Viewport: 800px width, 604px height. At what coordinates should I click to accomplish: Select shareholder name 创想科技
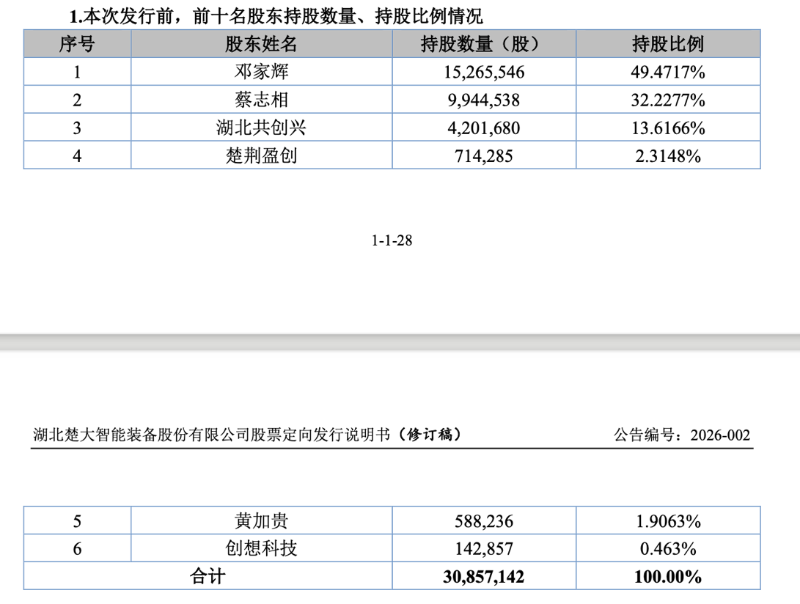(x=260, y=548)
